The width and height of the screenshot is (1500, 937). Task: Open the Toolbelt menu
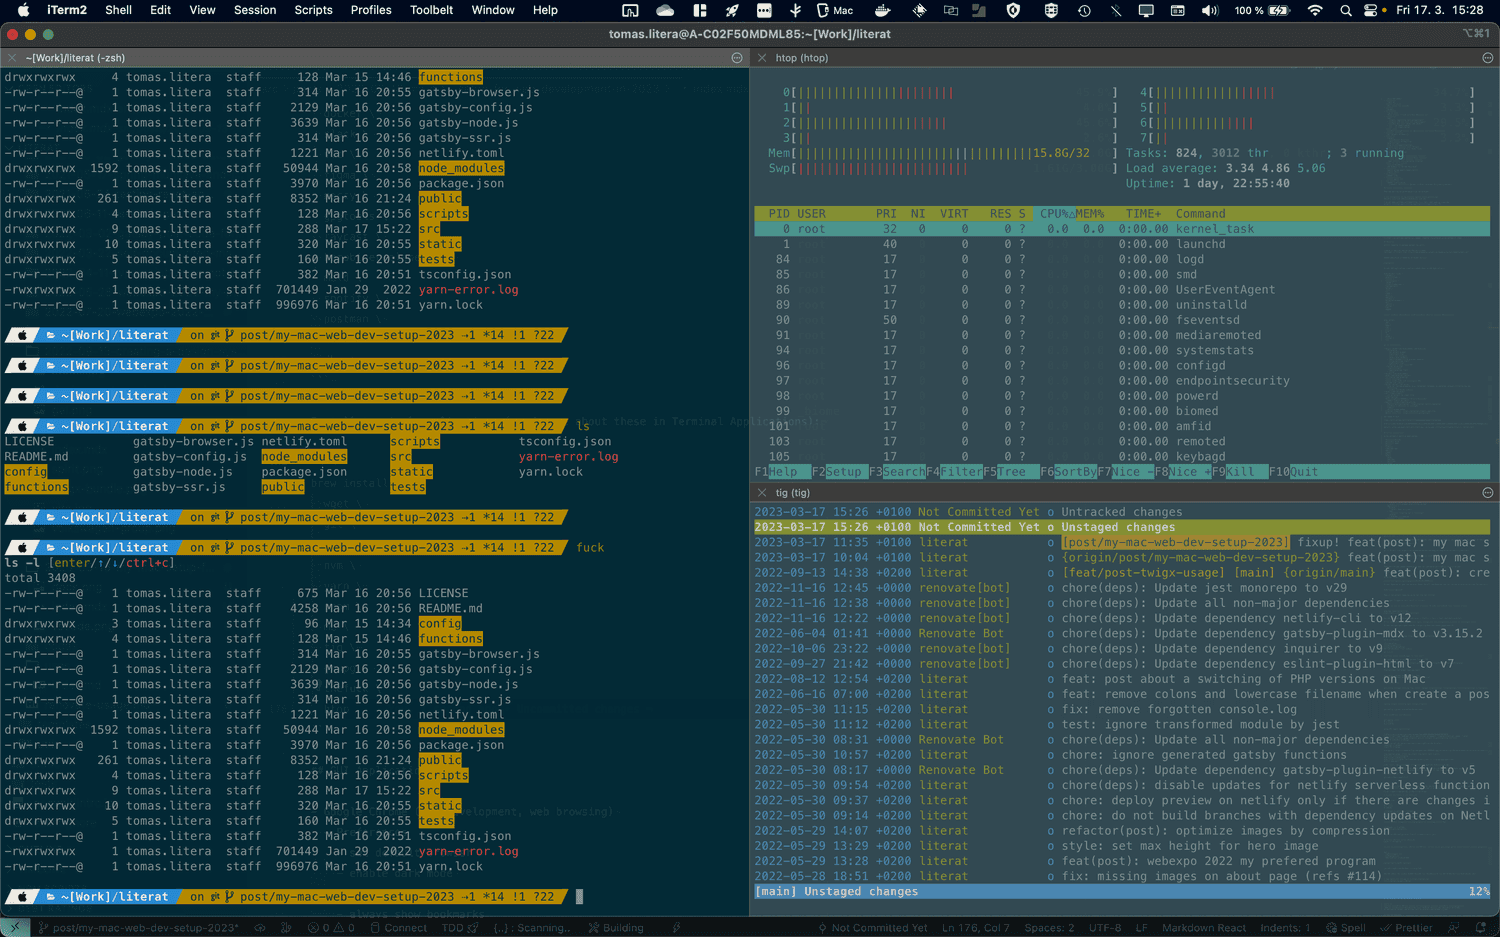point(431,10)
